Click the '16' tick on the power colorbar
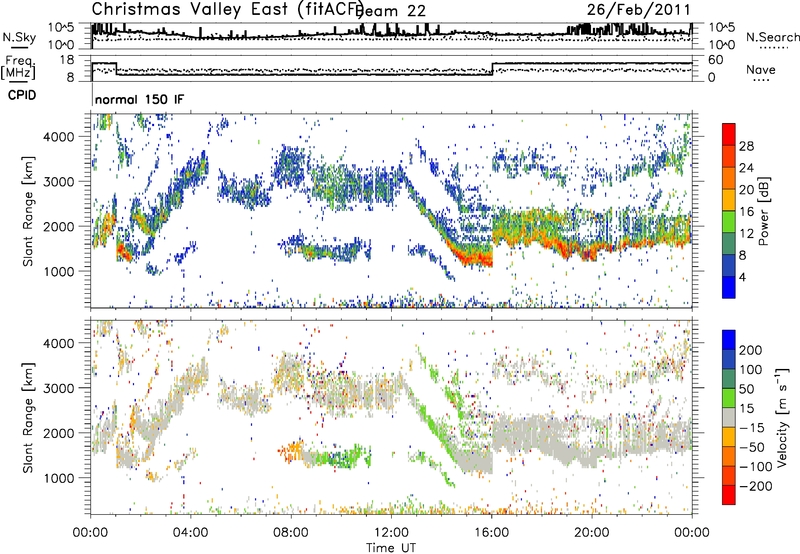This screenshot has width=800, height=554. [746, 212]
